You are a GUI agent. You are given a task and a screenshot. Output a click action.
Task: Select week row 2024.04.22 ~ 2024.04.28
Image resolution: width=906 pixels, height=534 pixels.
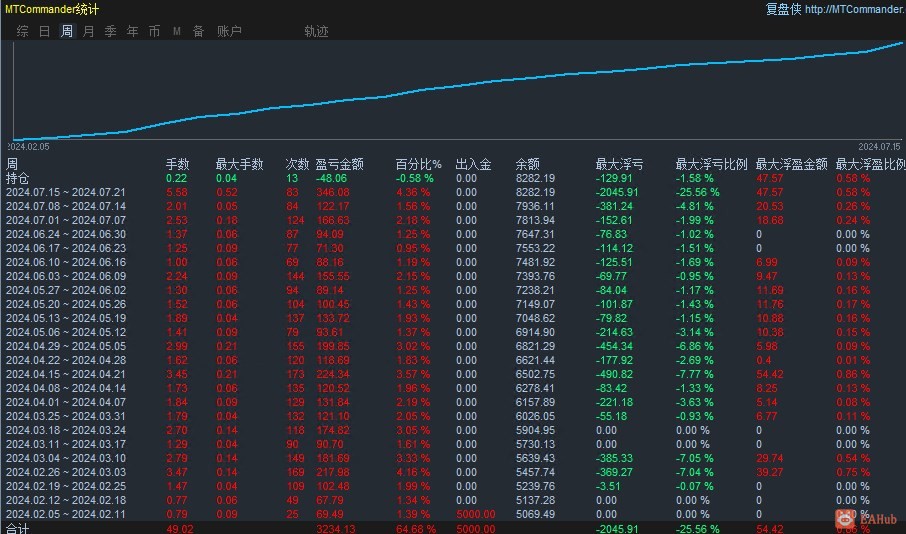point(453,360)
